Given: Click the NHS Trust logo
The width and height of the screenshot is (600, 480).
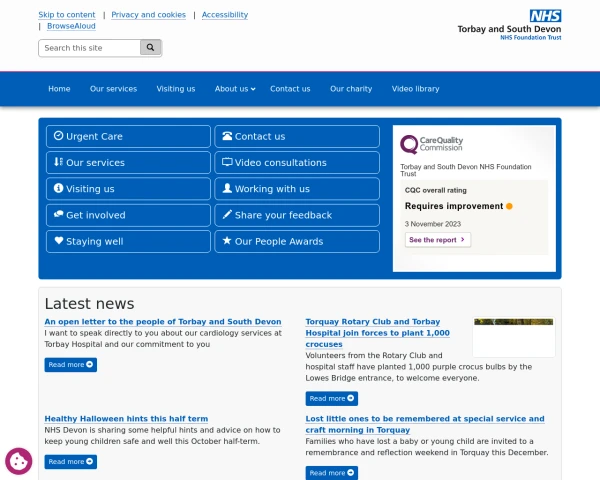Looking at the screenshot, I should pos(509,23).
